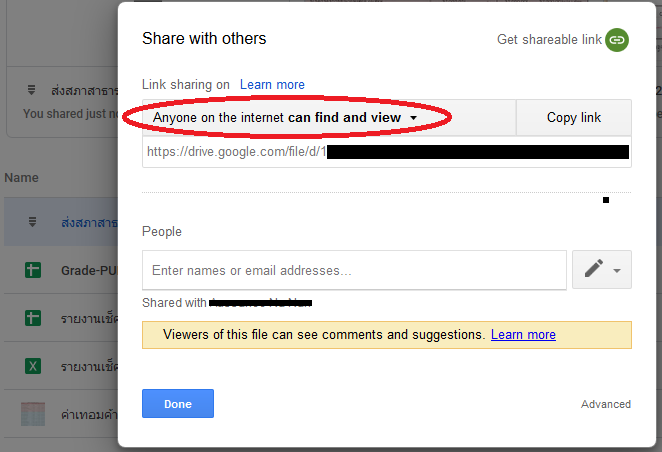Focus the Enter names or email addresses field
Viewport: 662px width, 452px height.
pyautogui.click(x=354, y=270)
